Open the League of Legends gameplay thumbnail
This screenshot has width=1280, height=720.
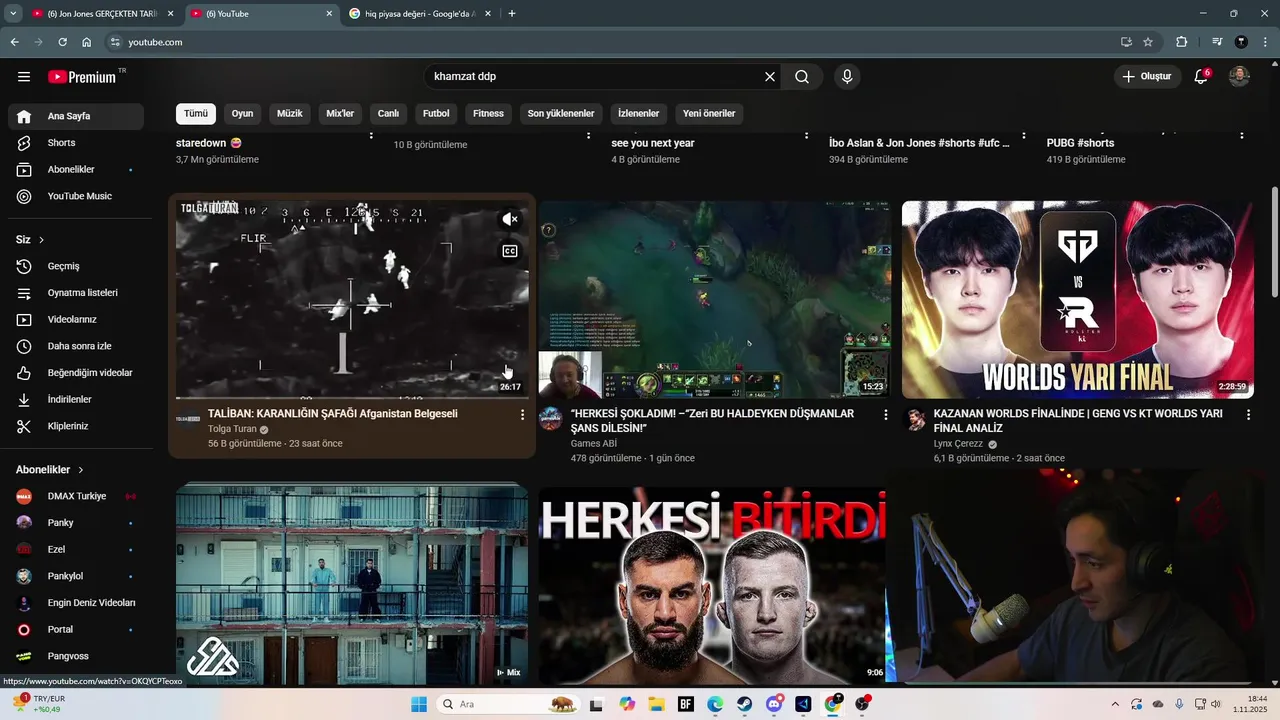715,299
